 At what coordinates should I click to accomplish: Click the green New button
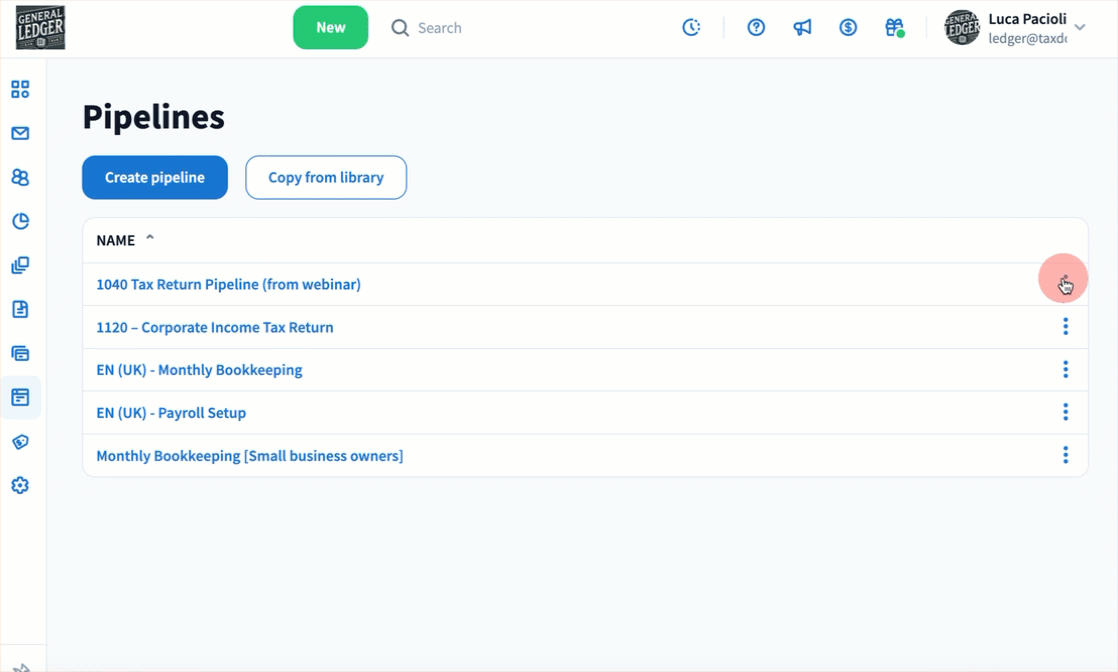click(331, 28)
